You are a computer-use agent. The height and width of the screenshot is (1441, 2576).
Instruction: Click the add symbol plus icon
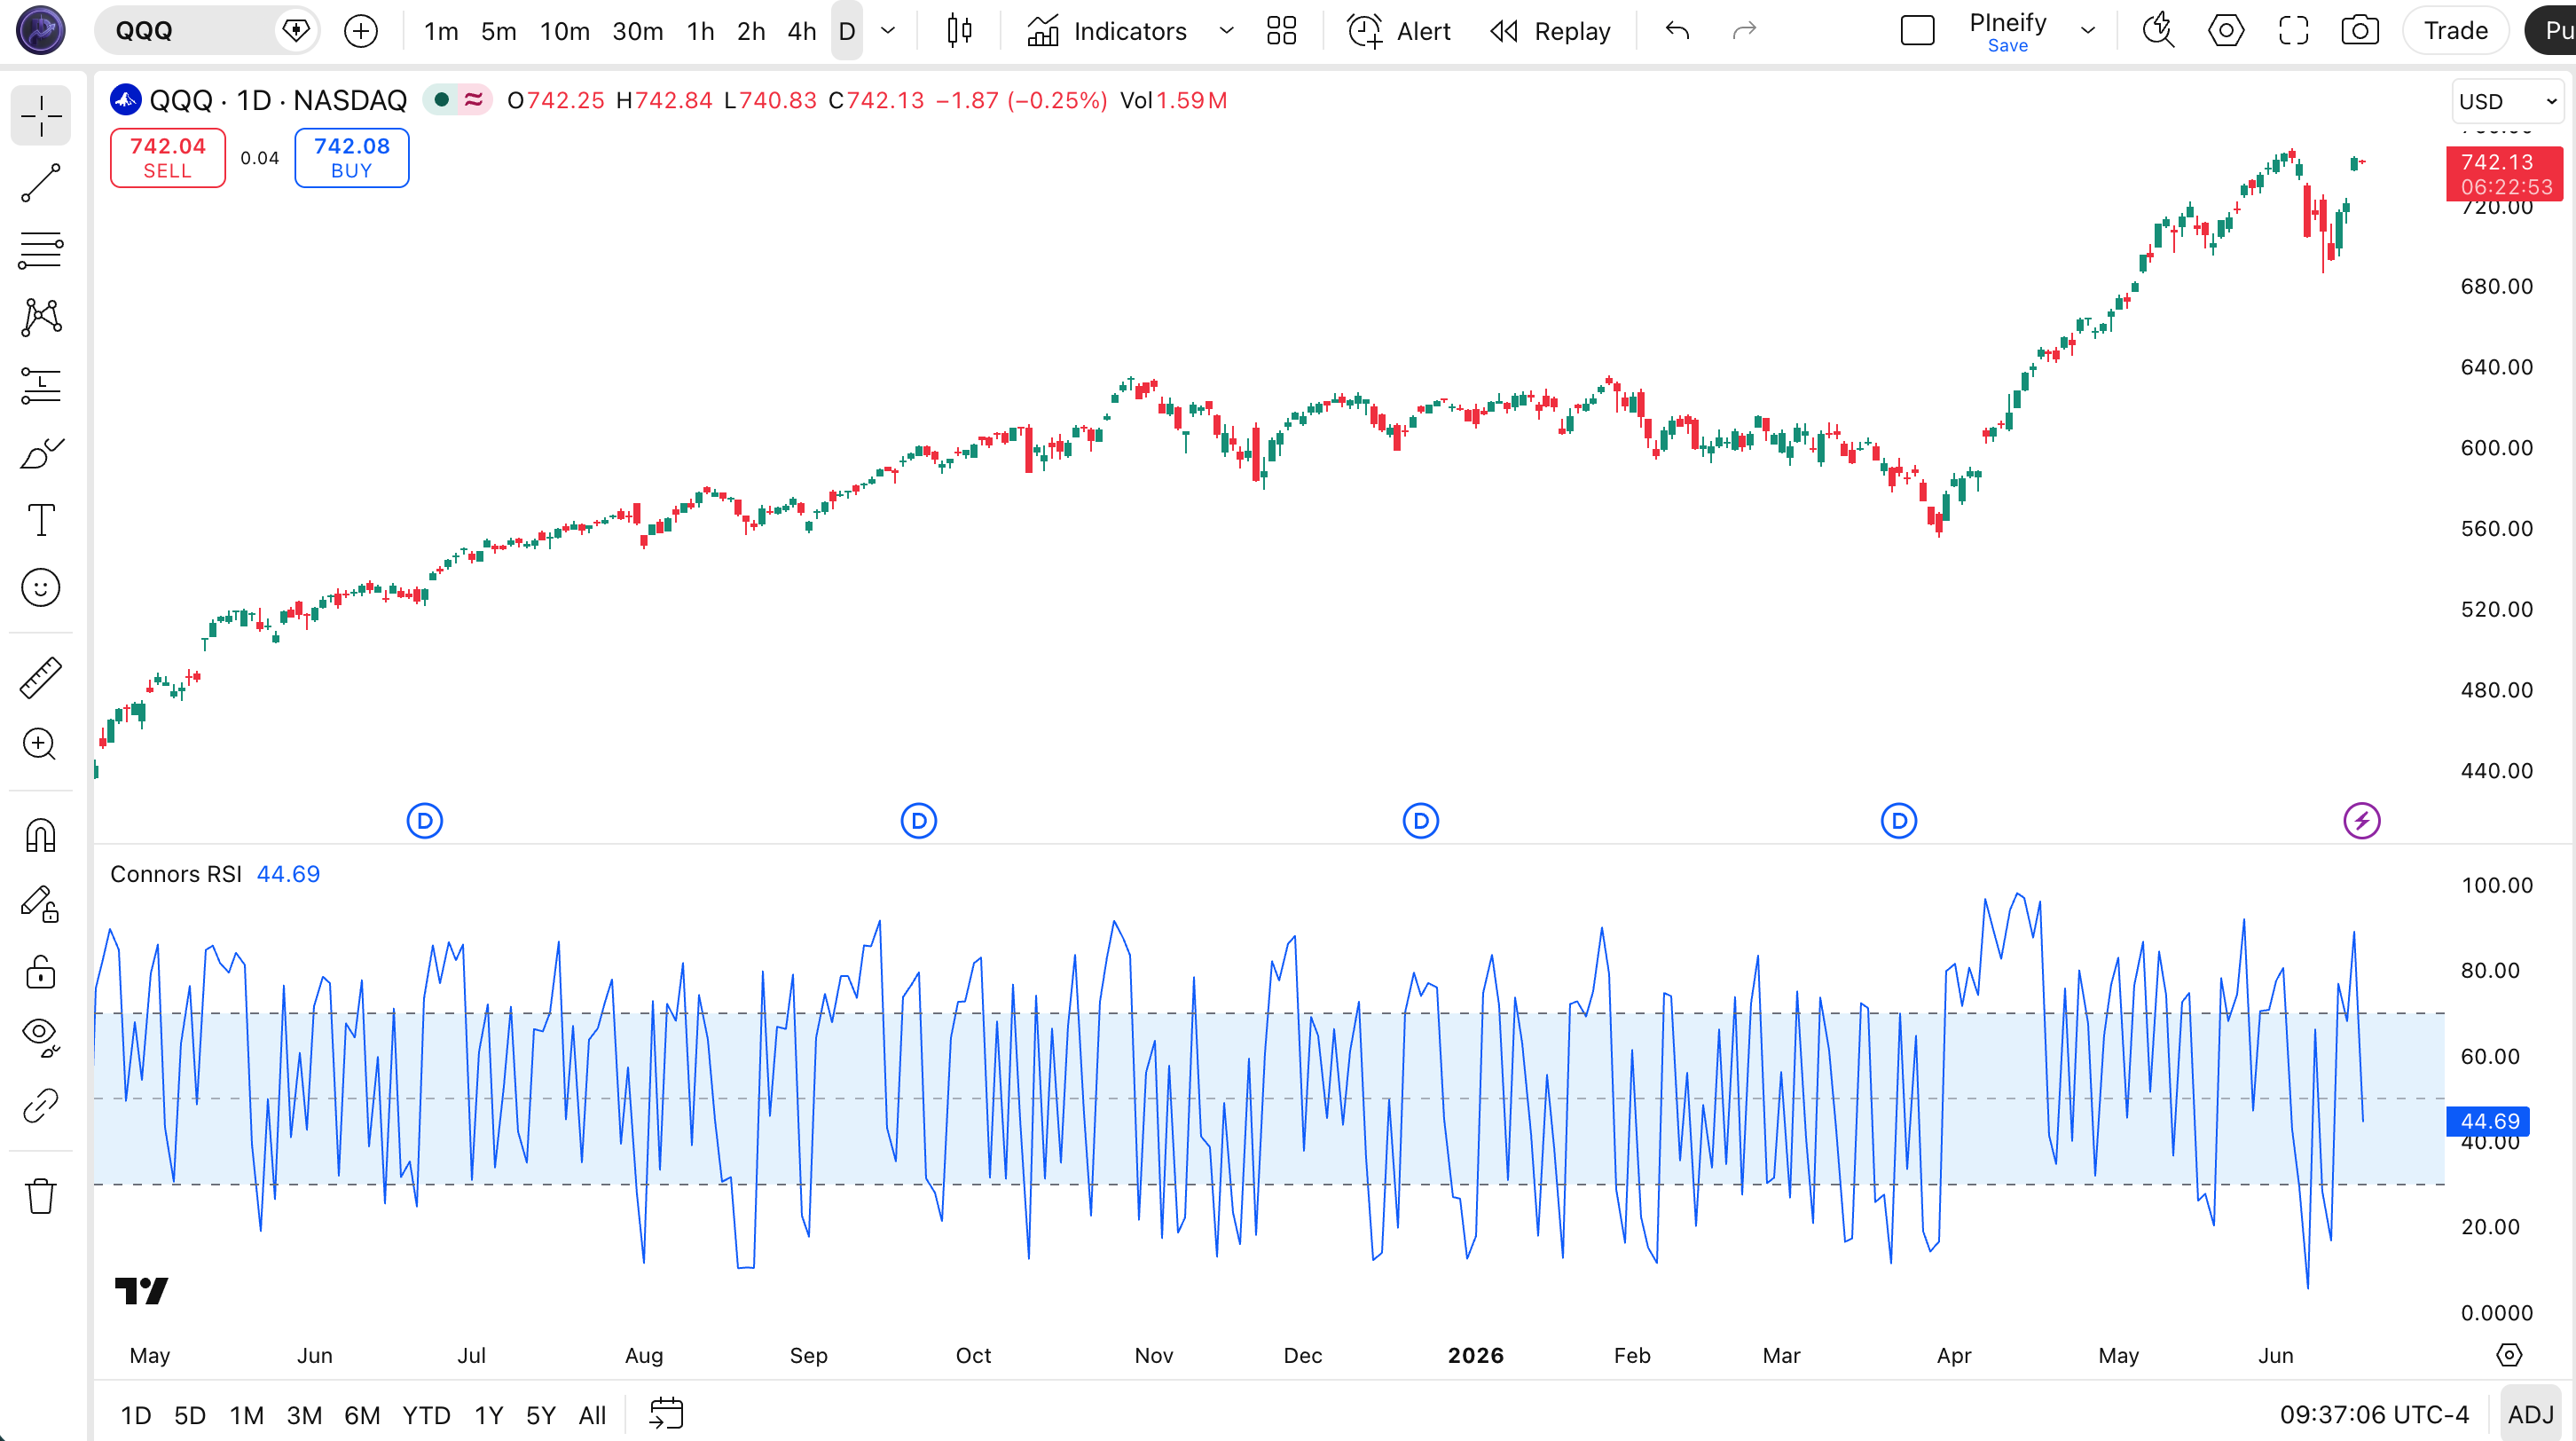361,31
